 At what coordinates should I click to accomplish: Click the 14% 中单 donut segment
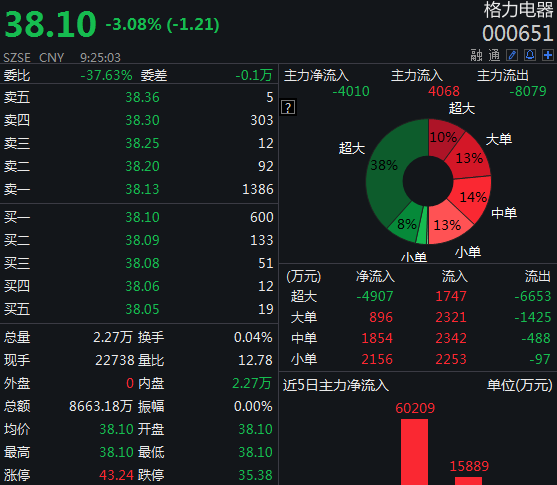[x=472, y=198]
